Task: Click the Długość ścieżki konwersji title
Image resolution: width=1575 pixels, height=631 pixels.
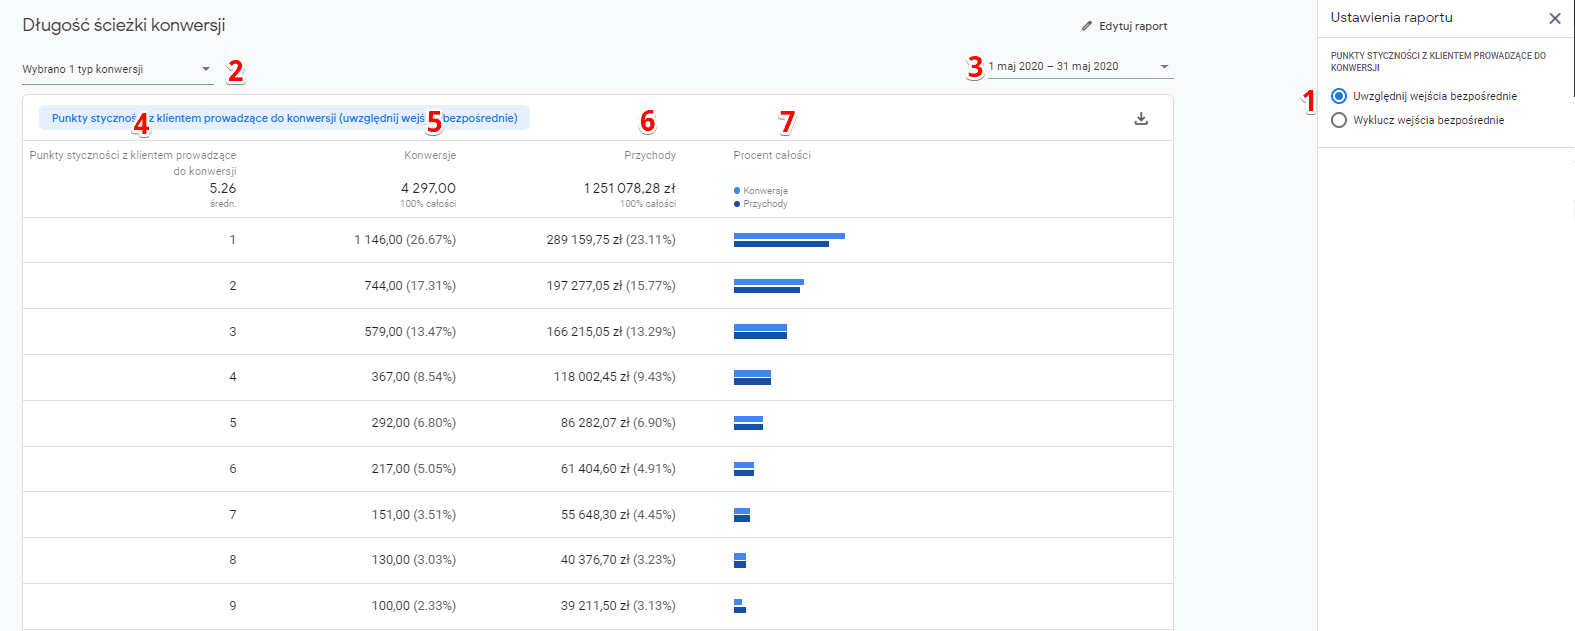Action: point(124,25)
